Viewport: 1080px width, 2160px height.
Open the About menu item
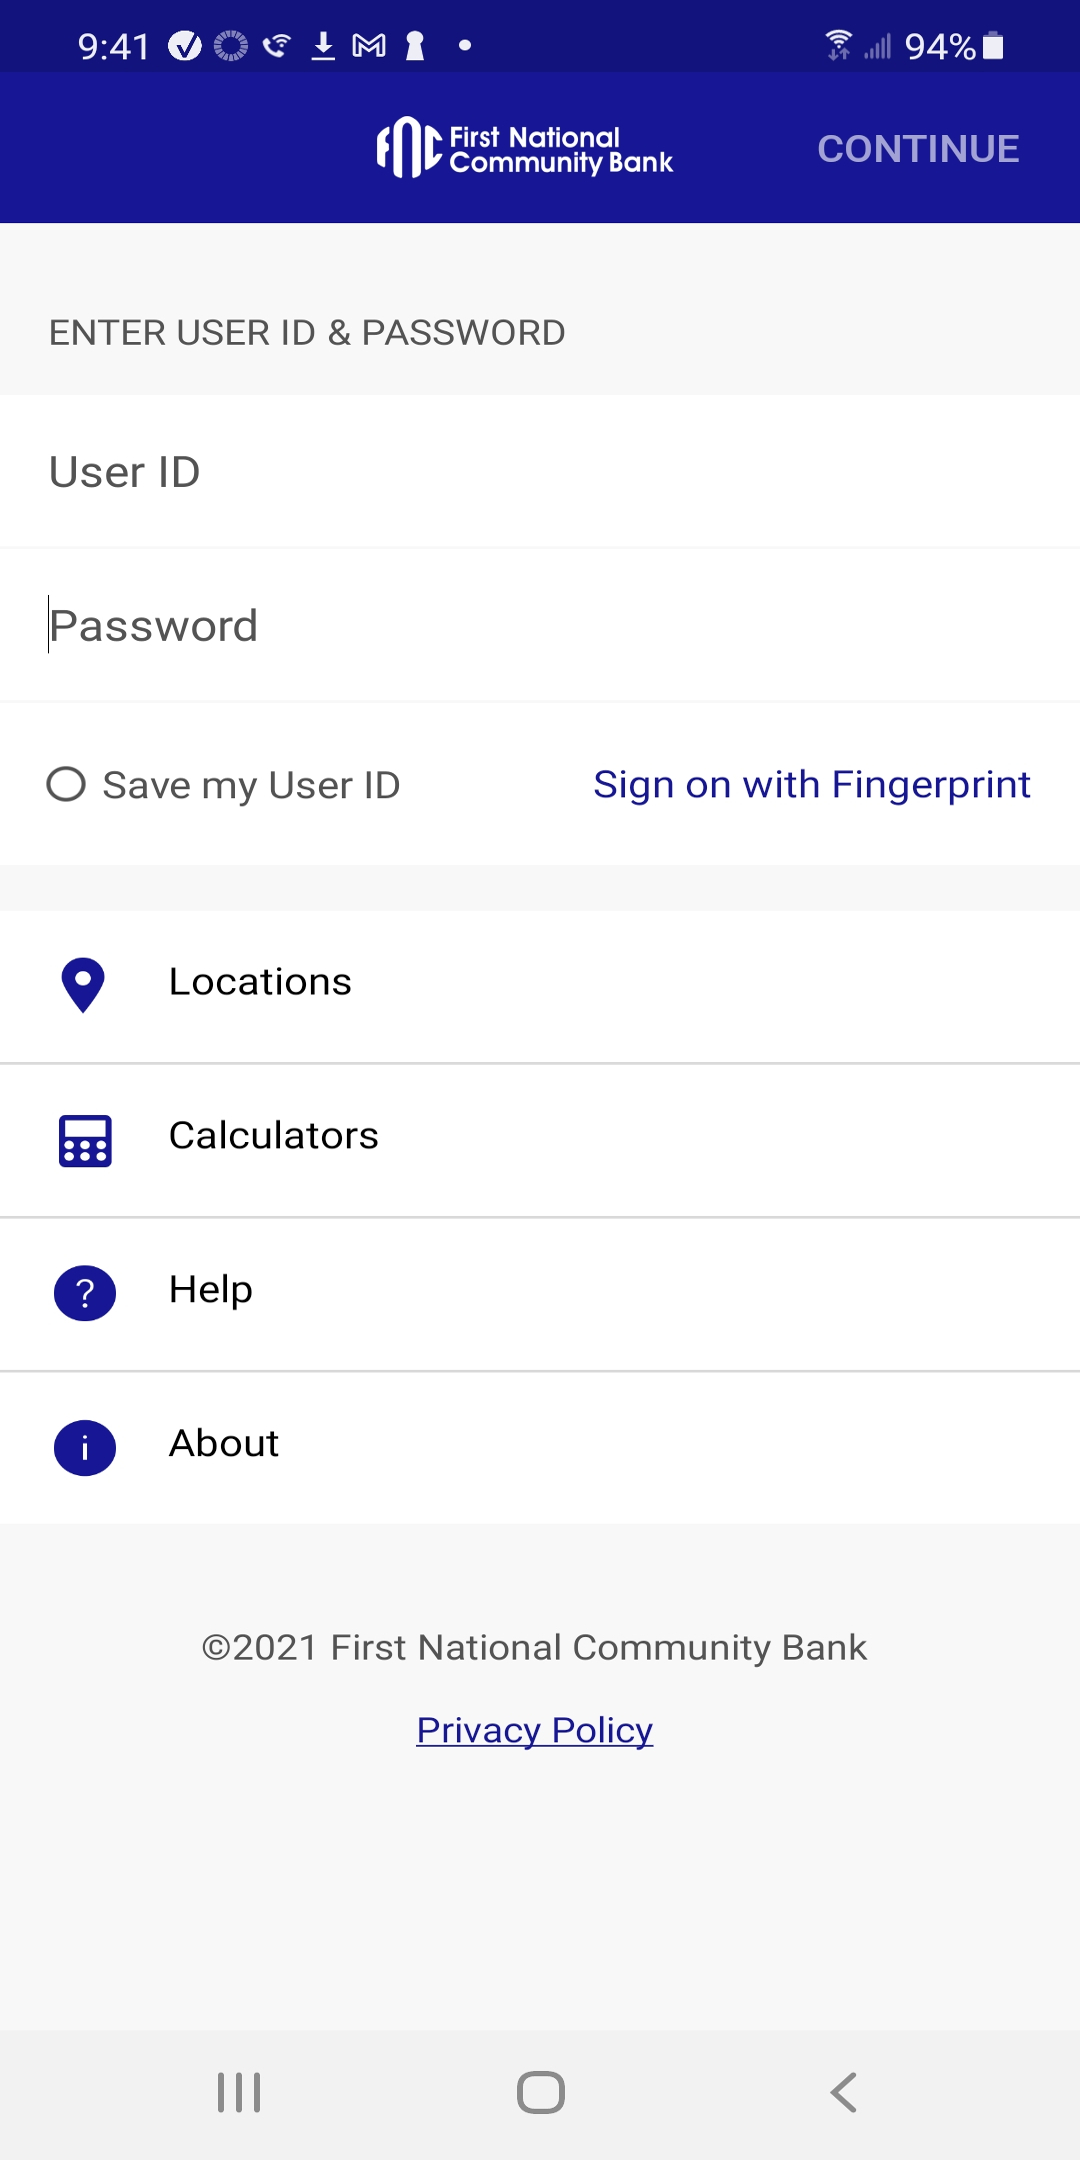click(x=540, y=1448)
